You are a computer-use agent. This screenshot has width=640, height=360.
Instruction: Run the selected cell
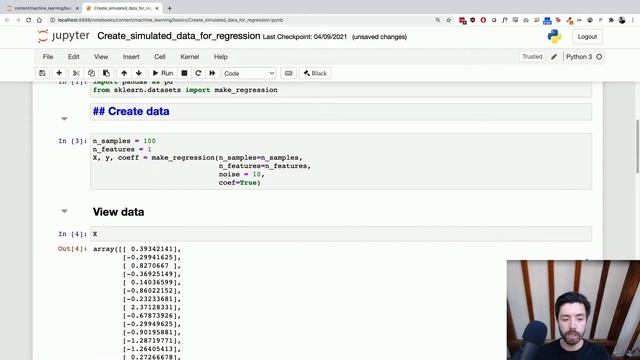pyautogui.click(x=163, y=73)
